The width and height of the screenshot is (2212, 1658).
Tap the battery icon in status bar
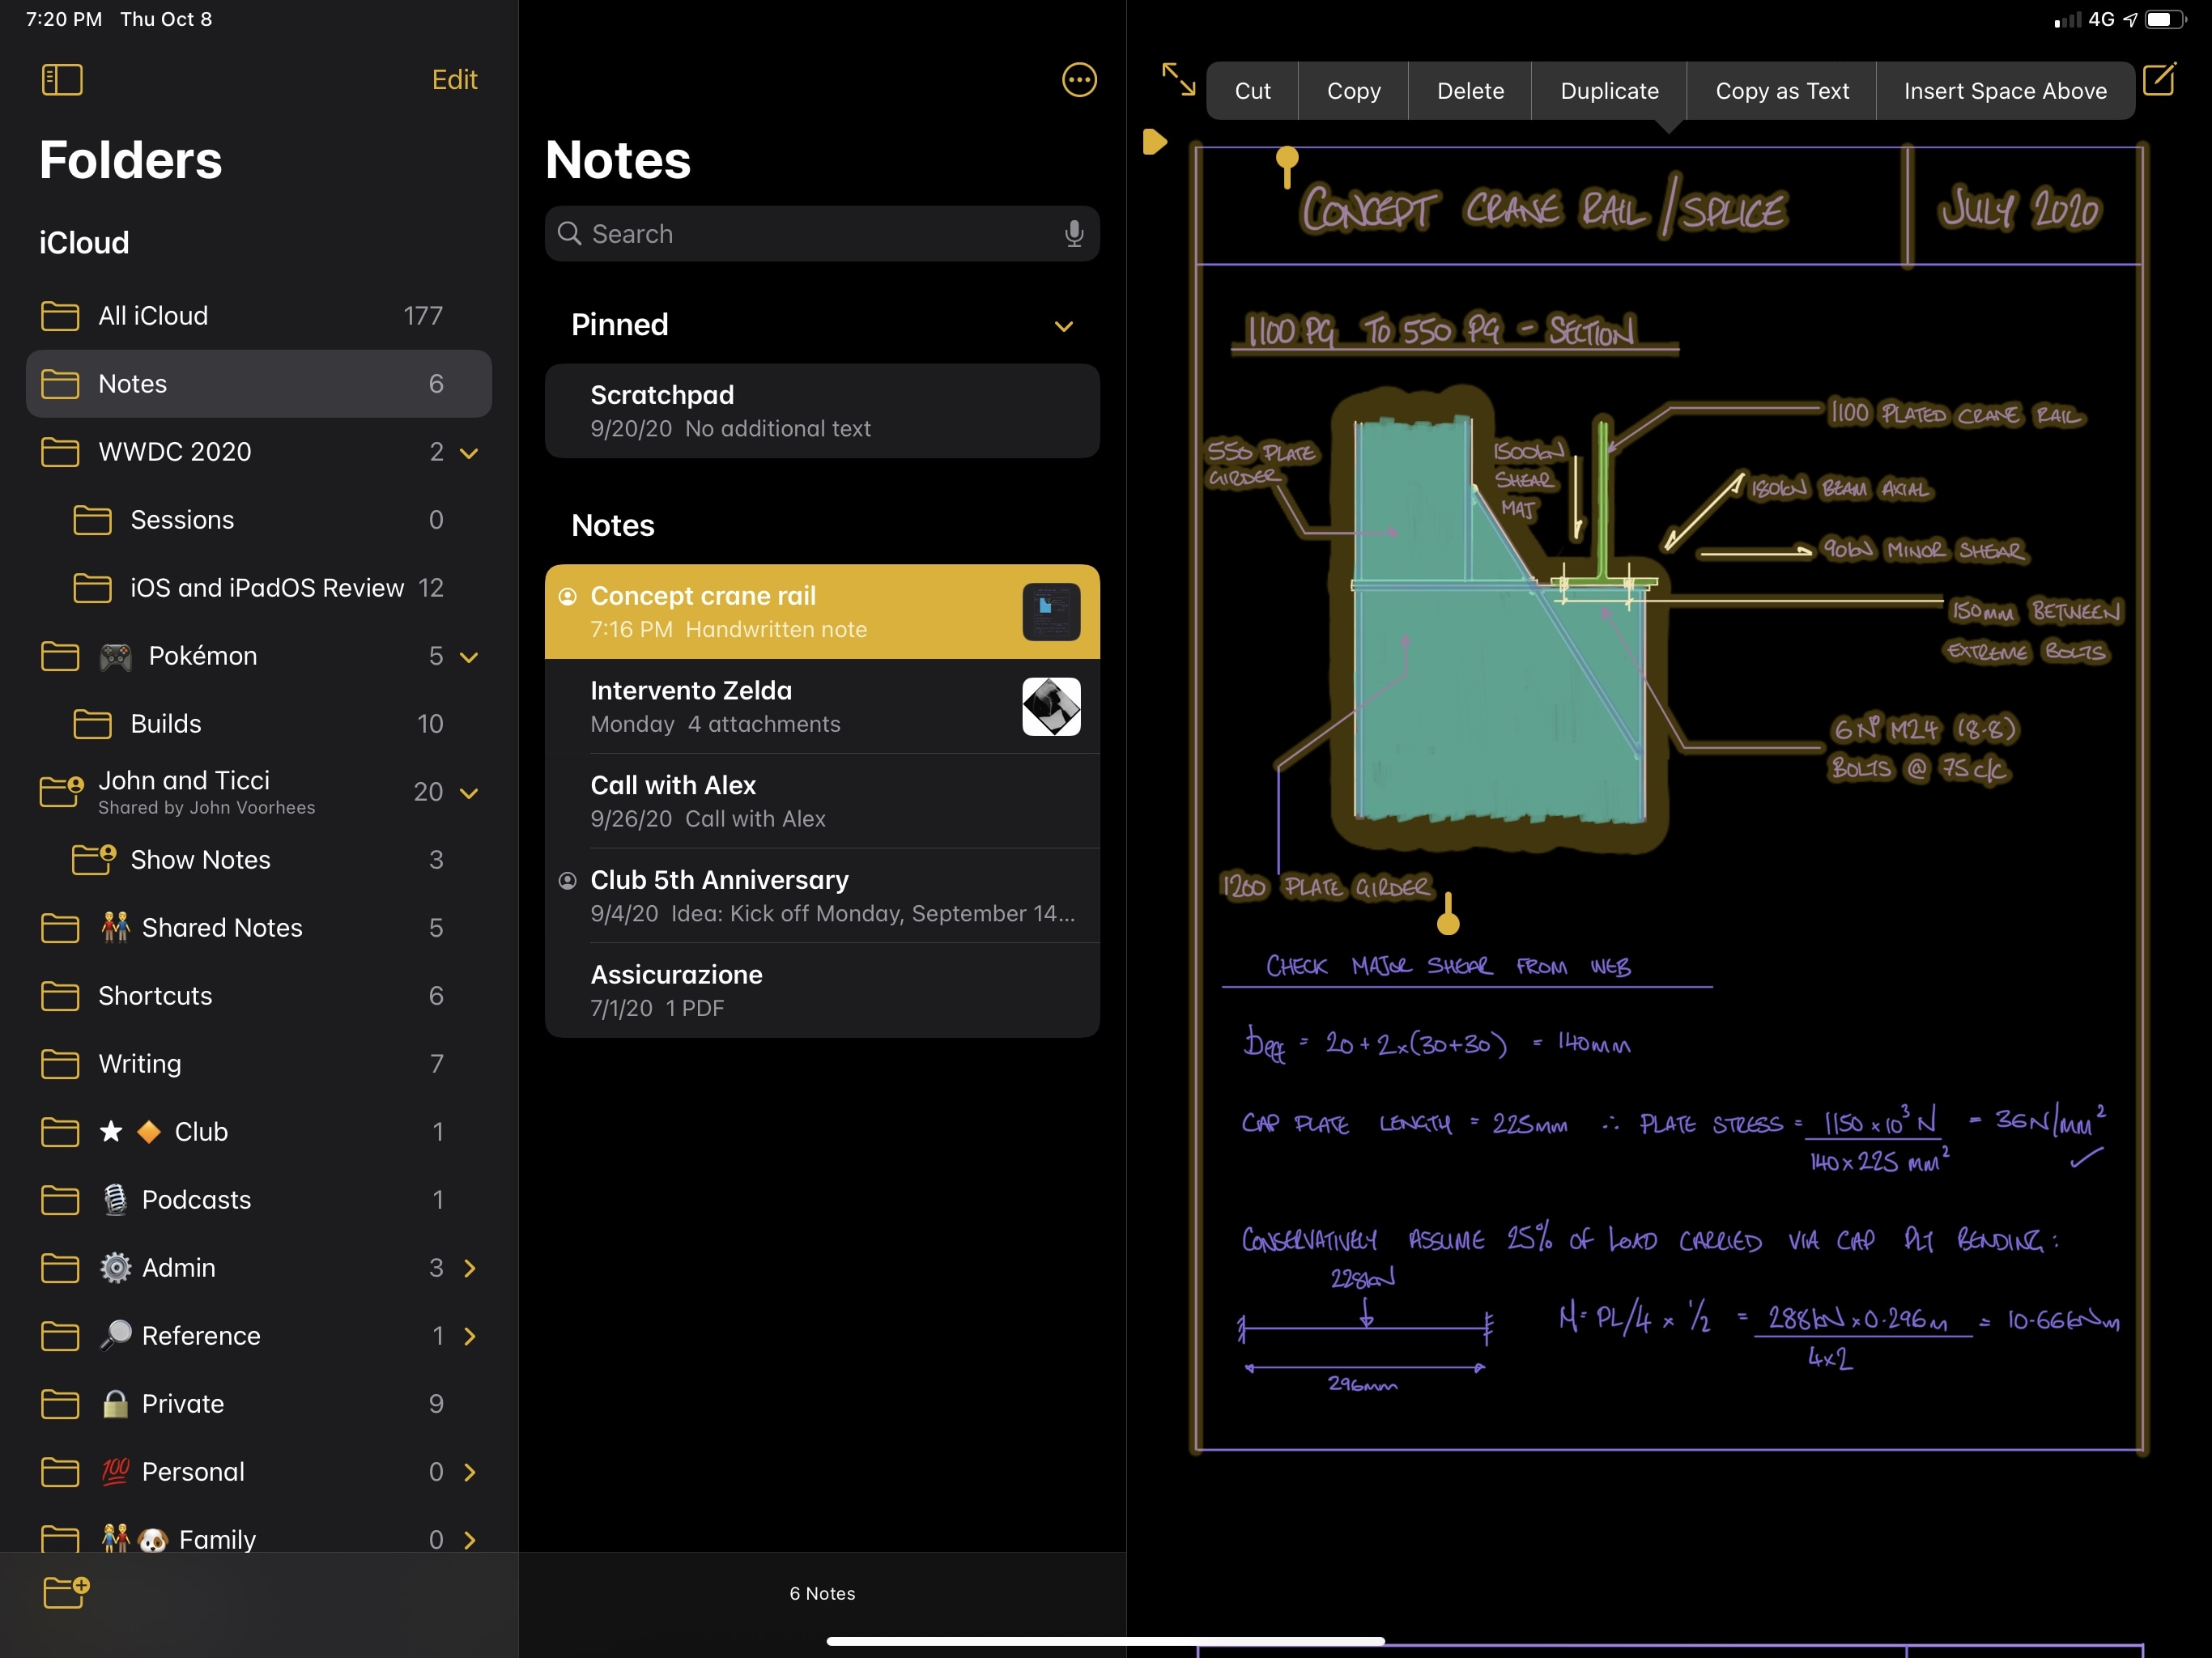(2165, 19)
